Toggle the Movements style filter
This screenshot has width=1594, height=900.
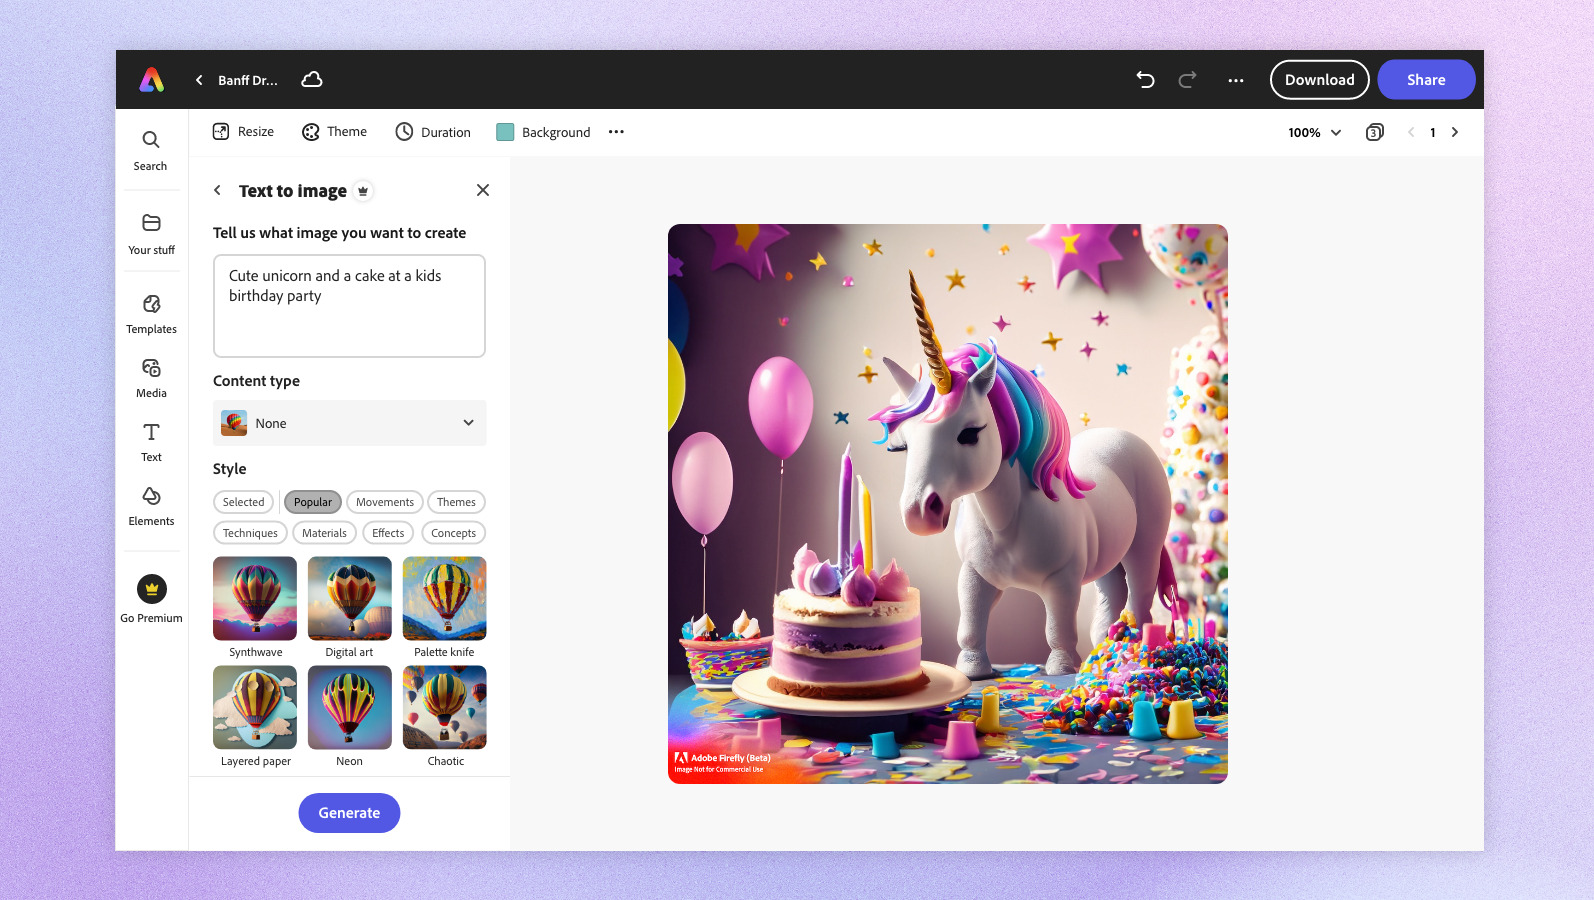pyautogui.click(x=385, y=502)
